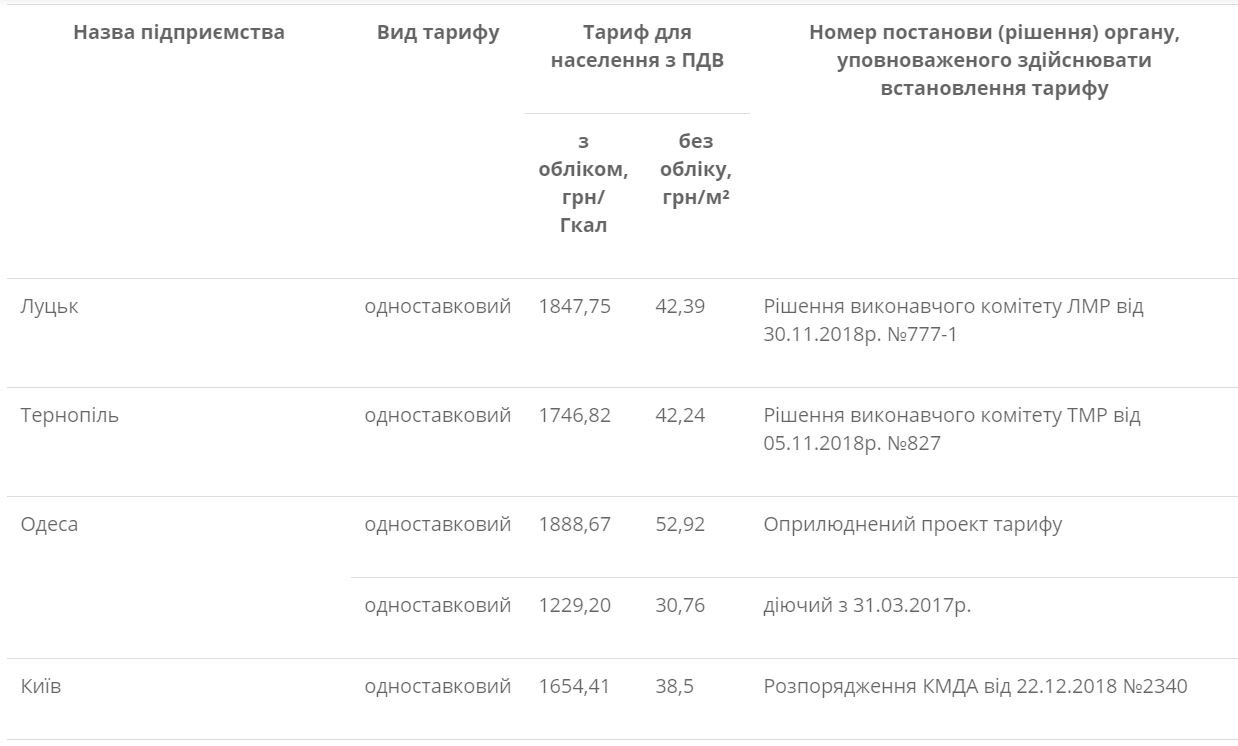Click the "без обліку, грн/м²" subheader

click(x=695, y=169)
